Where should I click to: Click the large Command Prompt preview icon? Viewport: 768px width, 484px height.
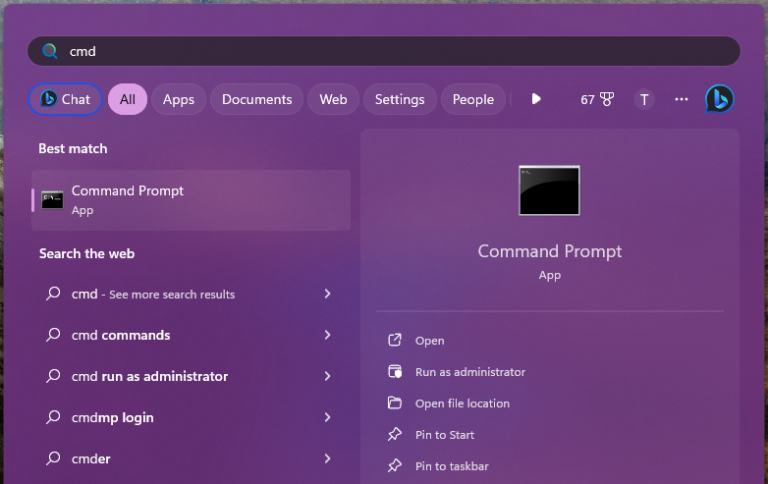[549, 191]
